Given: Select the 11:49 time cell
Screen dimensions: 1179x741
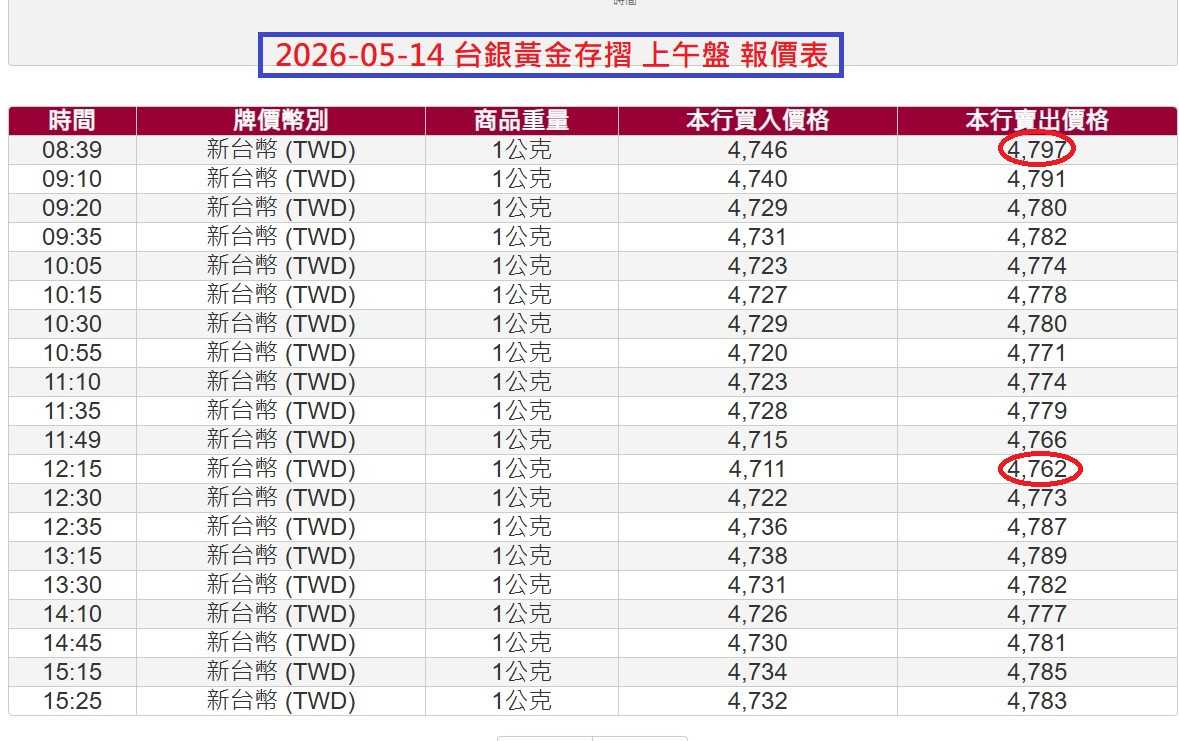Looking at the screenshot, I should click(x=72, y=440).
